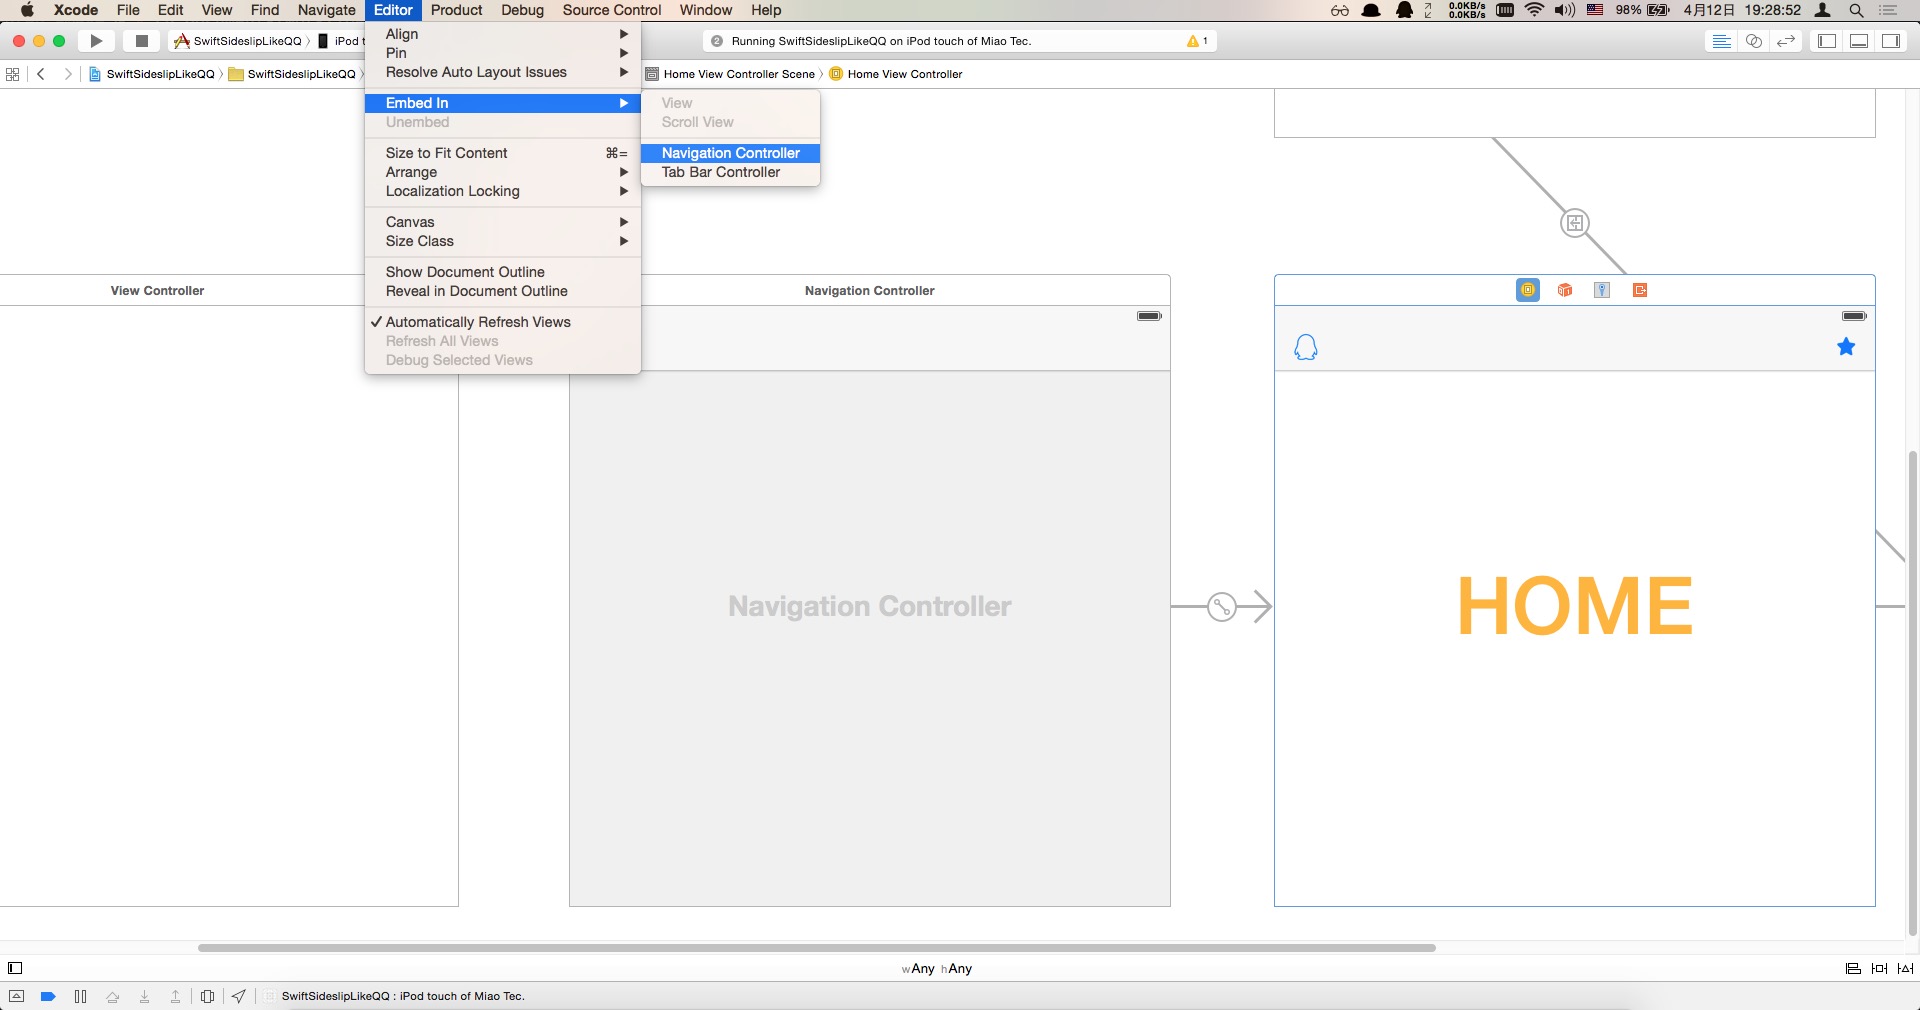Open the Debug menu in menu bar
The image size is (1920, 1010).
tap(522, 10)
